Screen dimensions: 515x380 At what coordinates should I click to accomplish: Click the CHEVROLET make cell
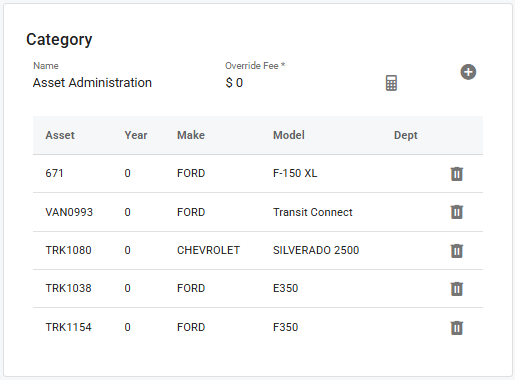tap(208, 250)
